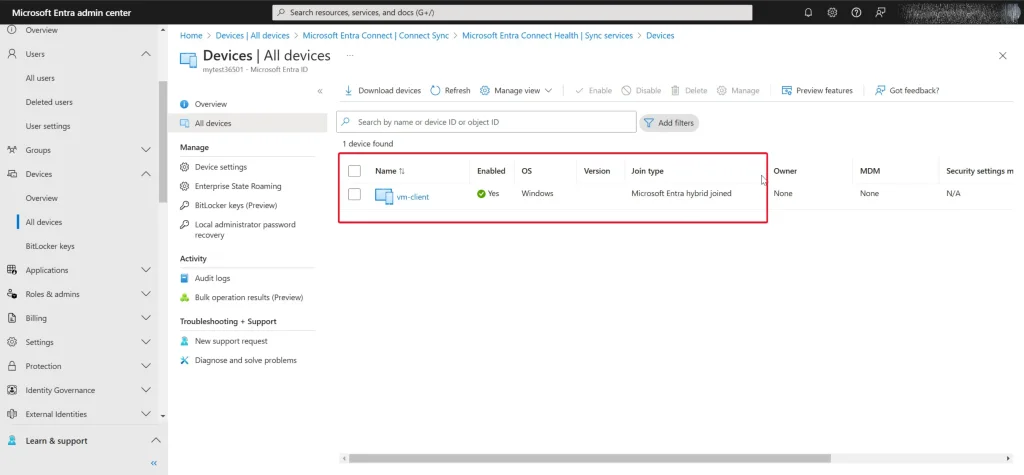This screenshot has height=475, width=1024.
Task: Click Add filters button
Action: point(669,123)
